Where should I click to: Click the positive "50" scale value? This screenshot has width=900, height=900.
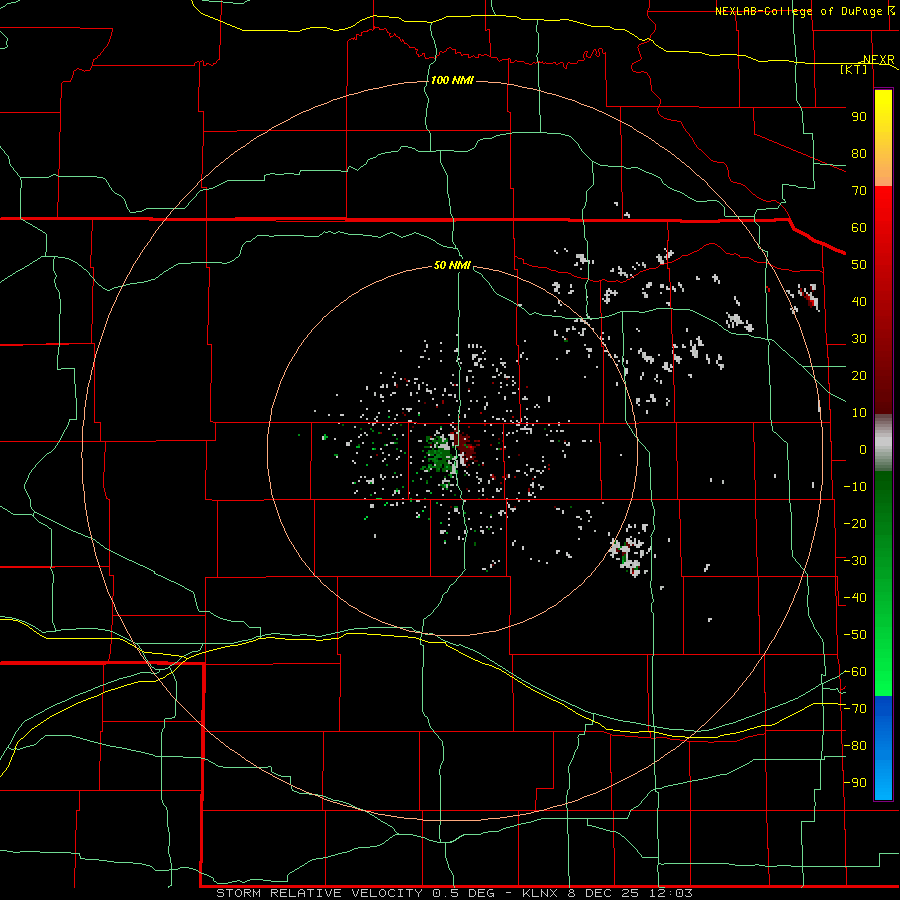pos(859,265)
